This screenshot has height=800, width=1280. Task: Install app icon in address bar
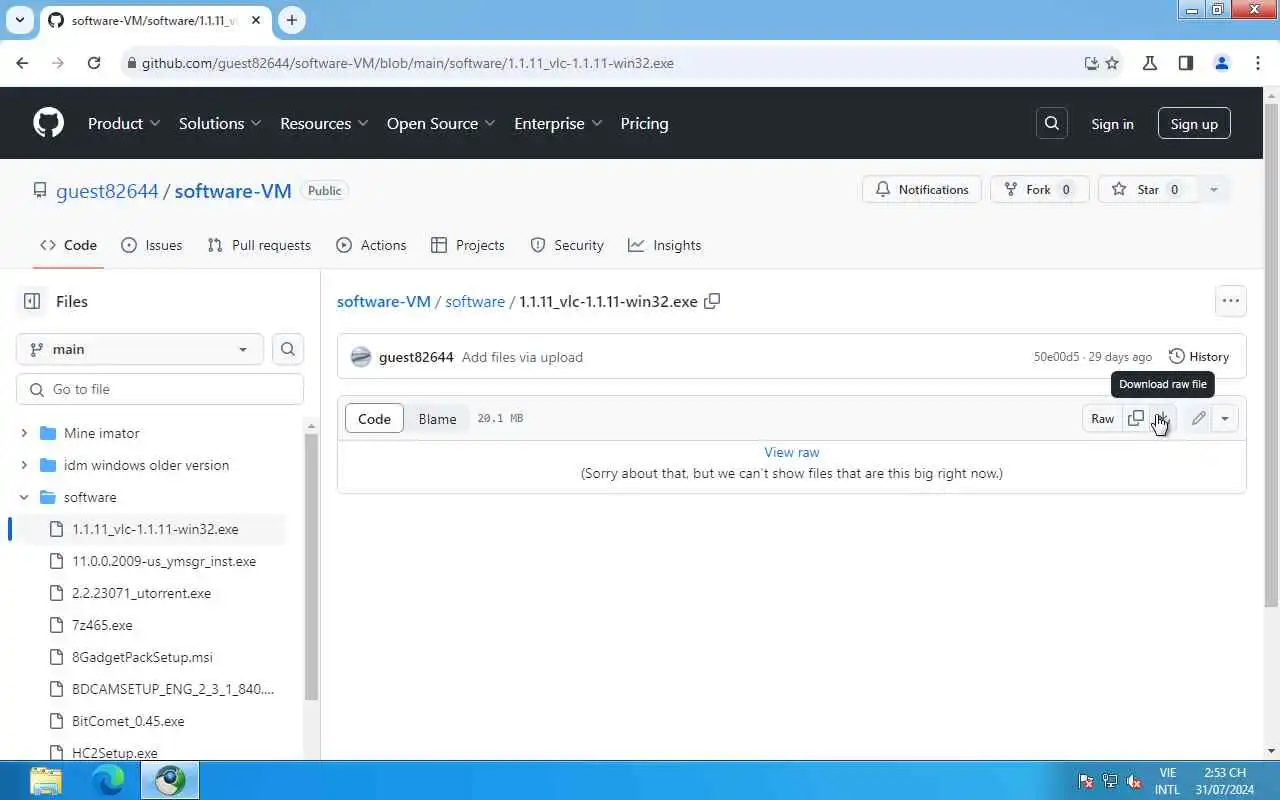1091,63
